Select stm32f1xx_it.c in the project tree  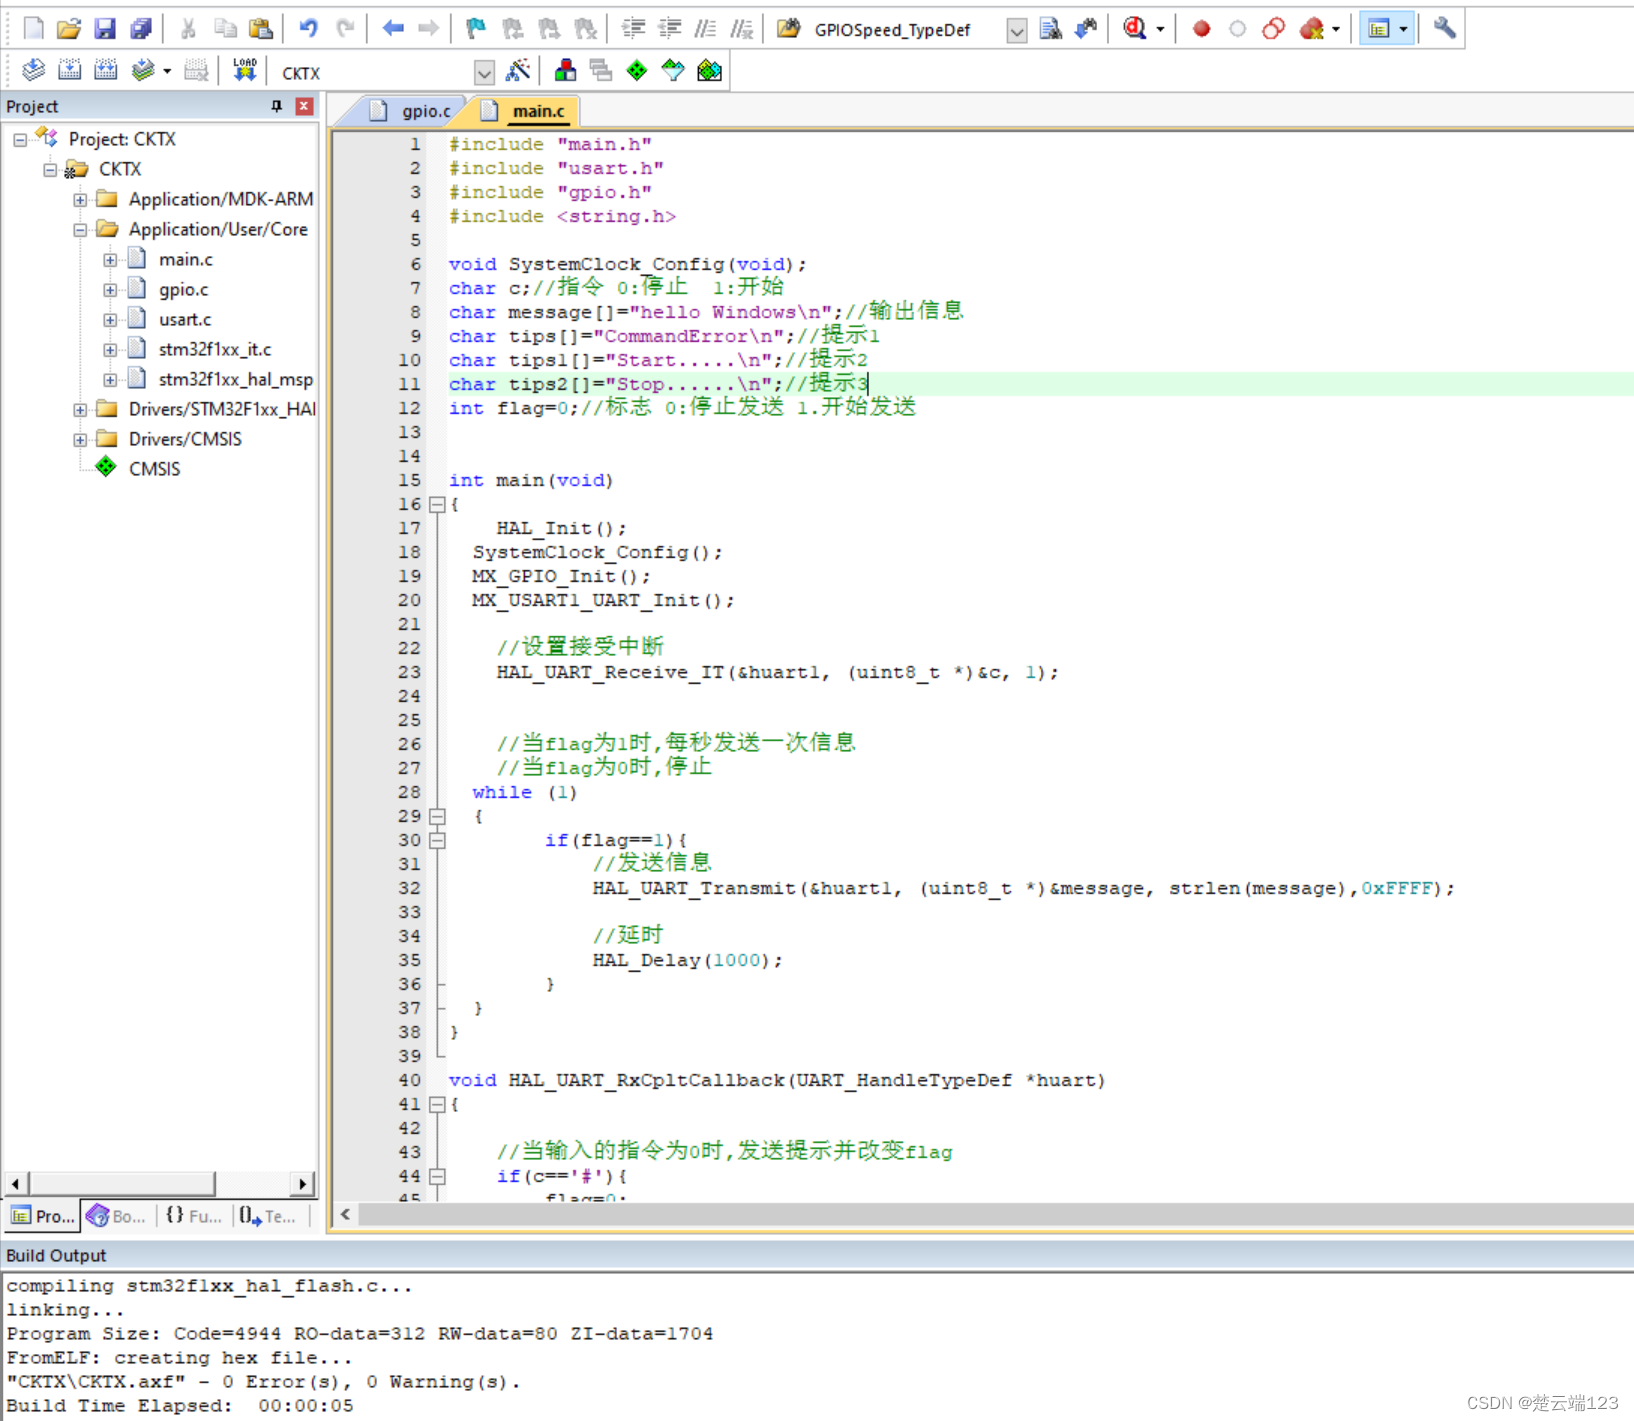215,350
